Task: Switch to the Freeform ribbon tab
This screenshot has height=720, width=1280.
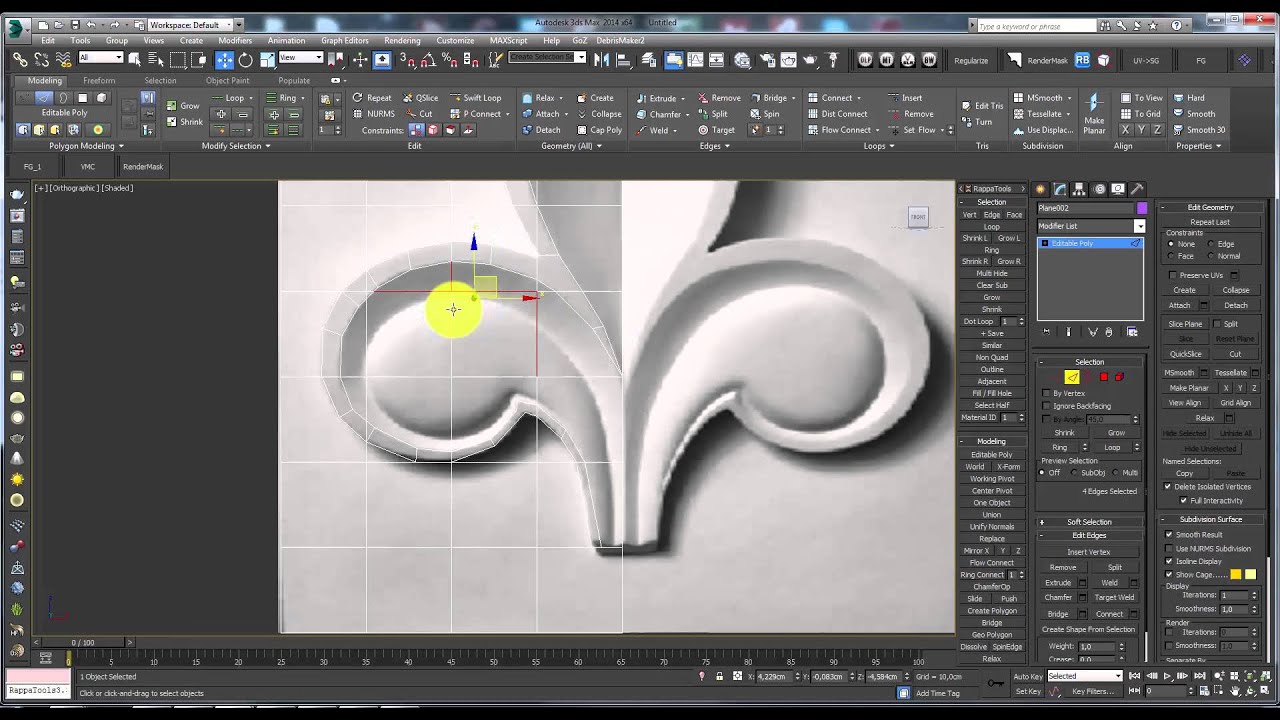Action: [x=99, y=81]
